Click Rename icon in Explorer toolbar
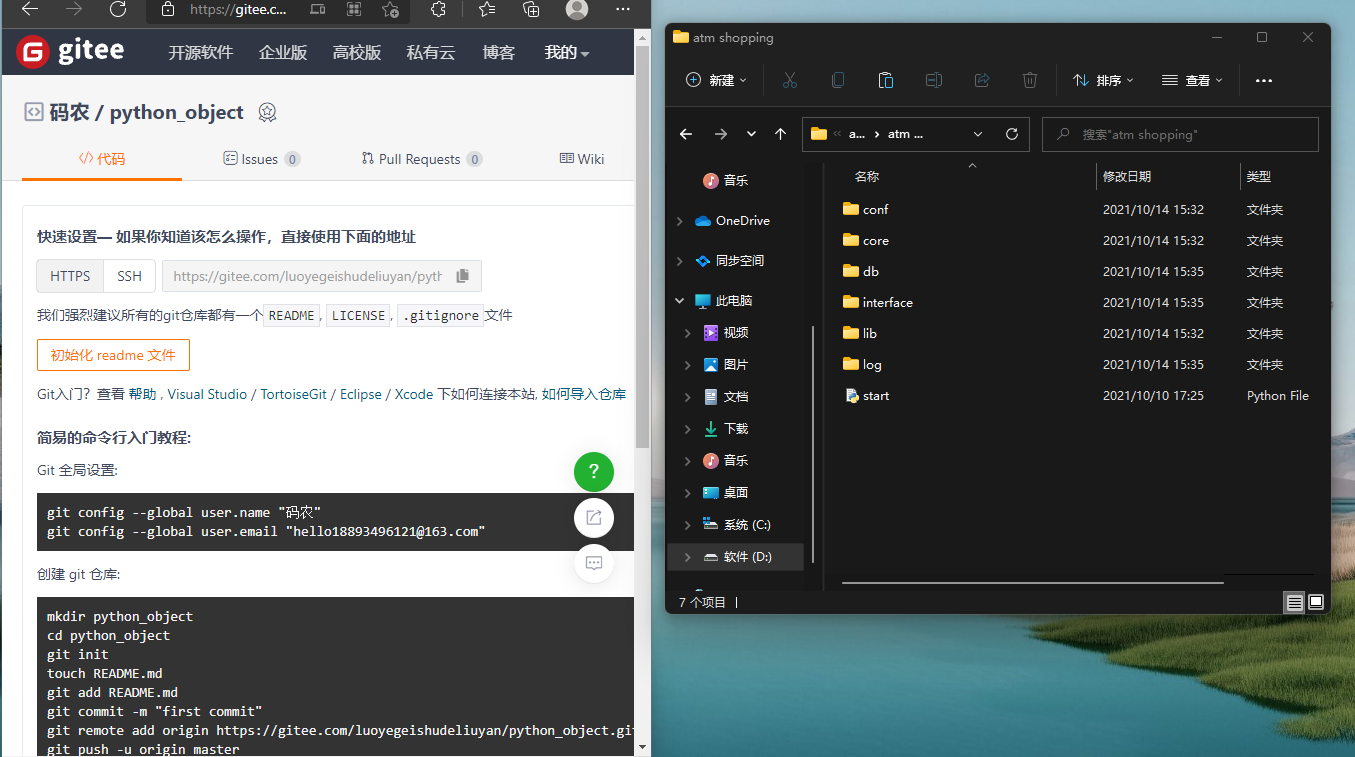Viewport: 1355px width, 757px height. (x=934, y=80)
